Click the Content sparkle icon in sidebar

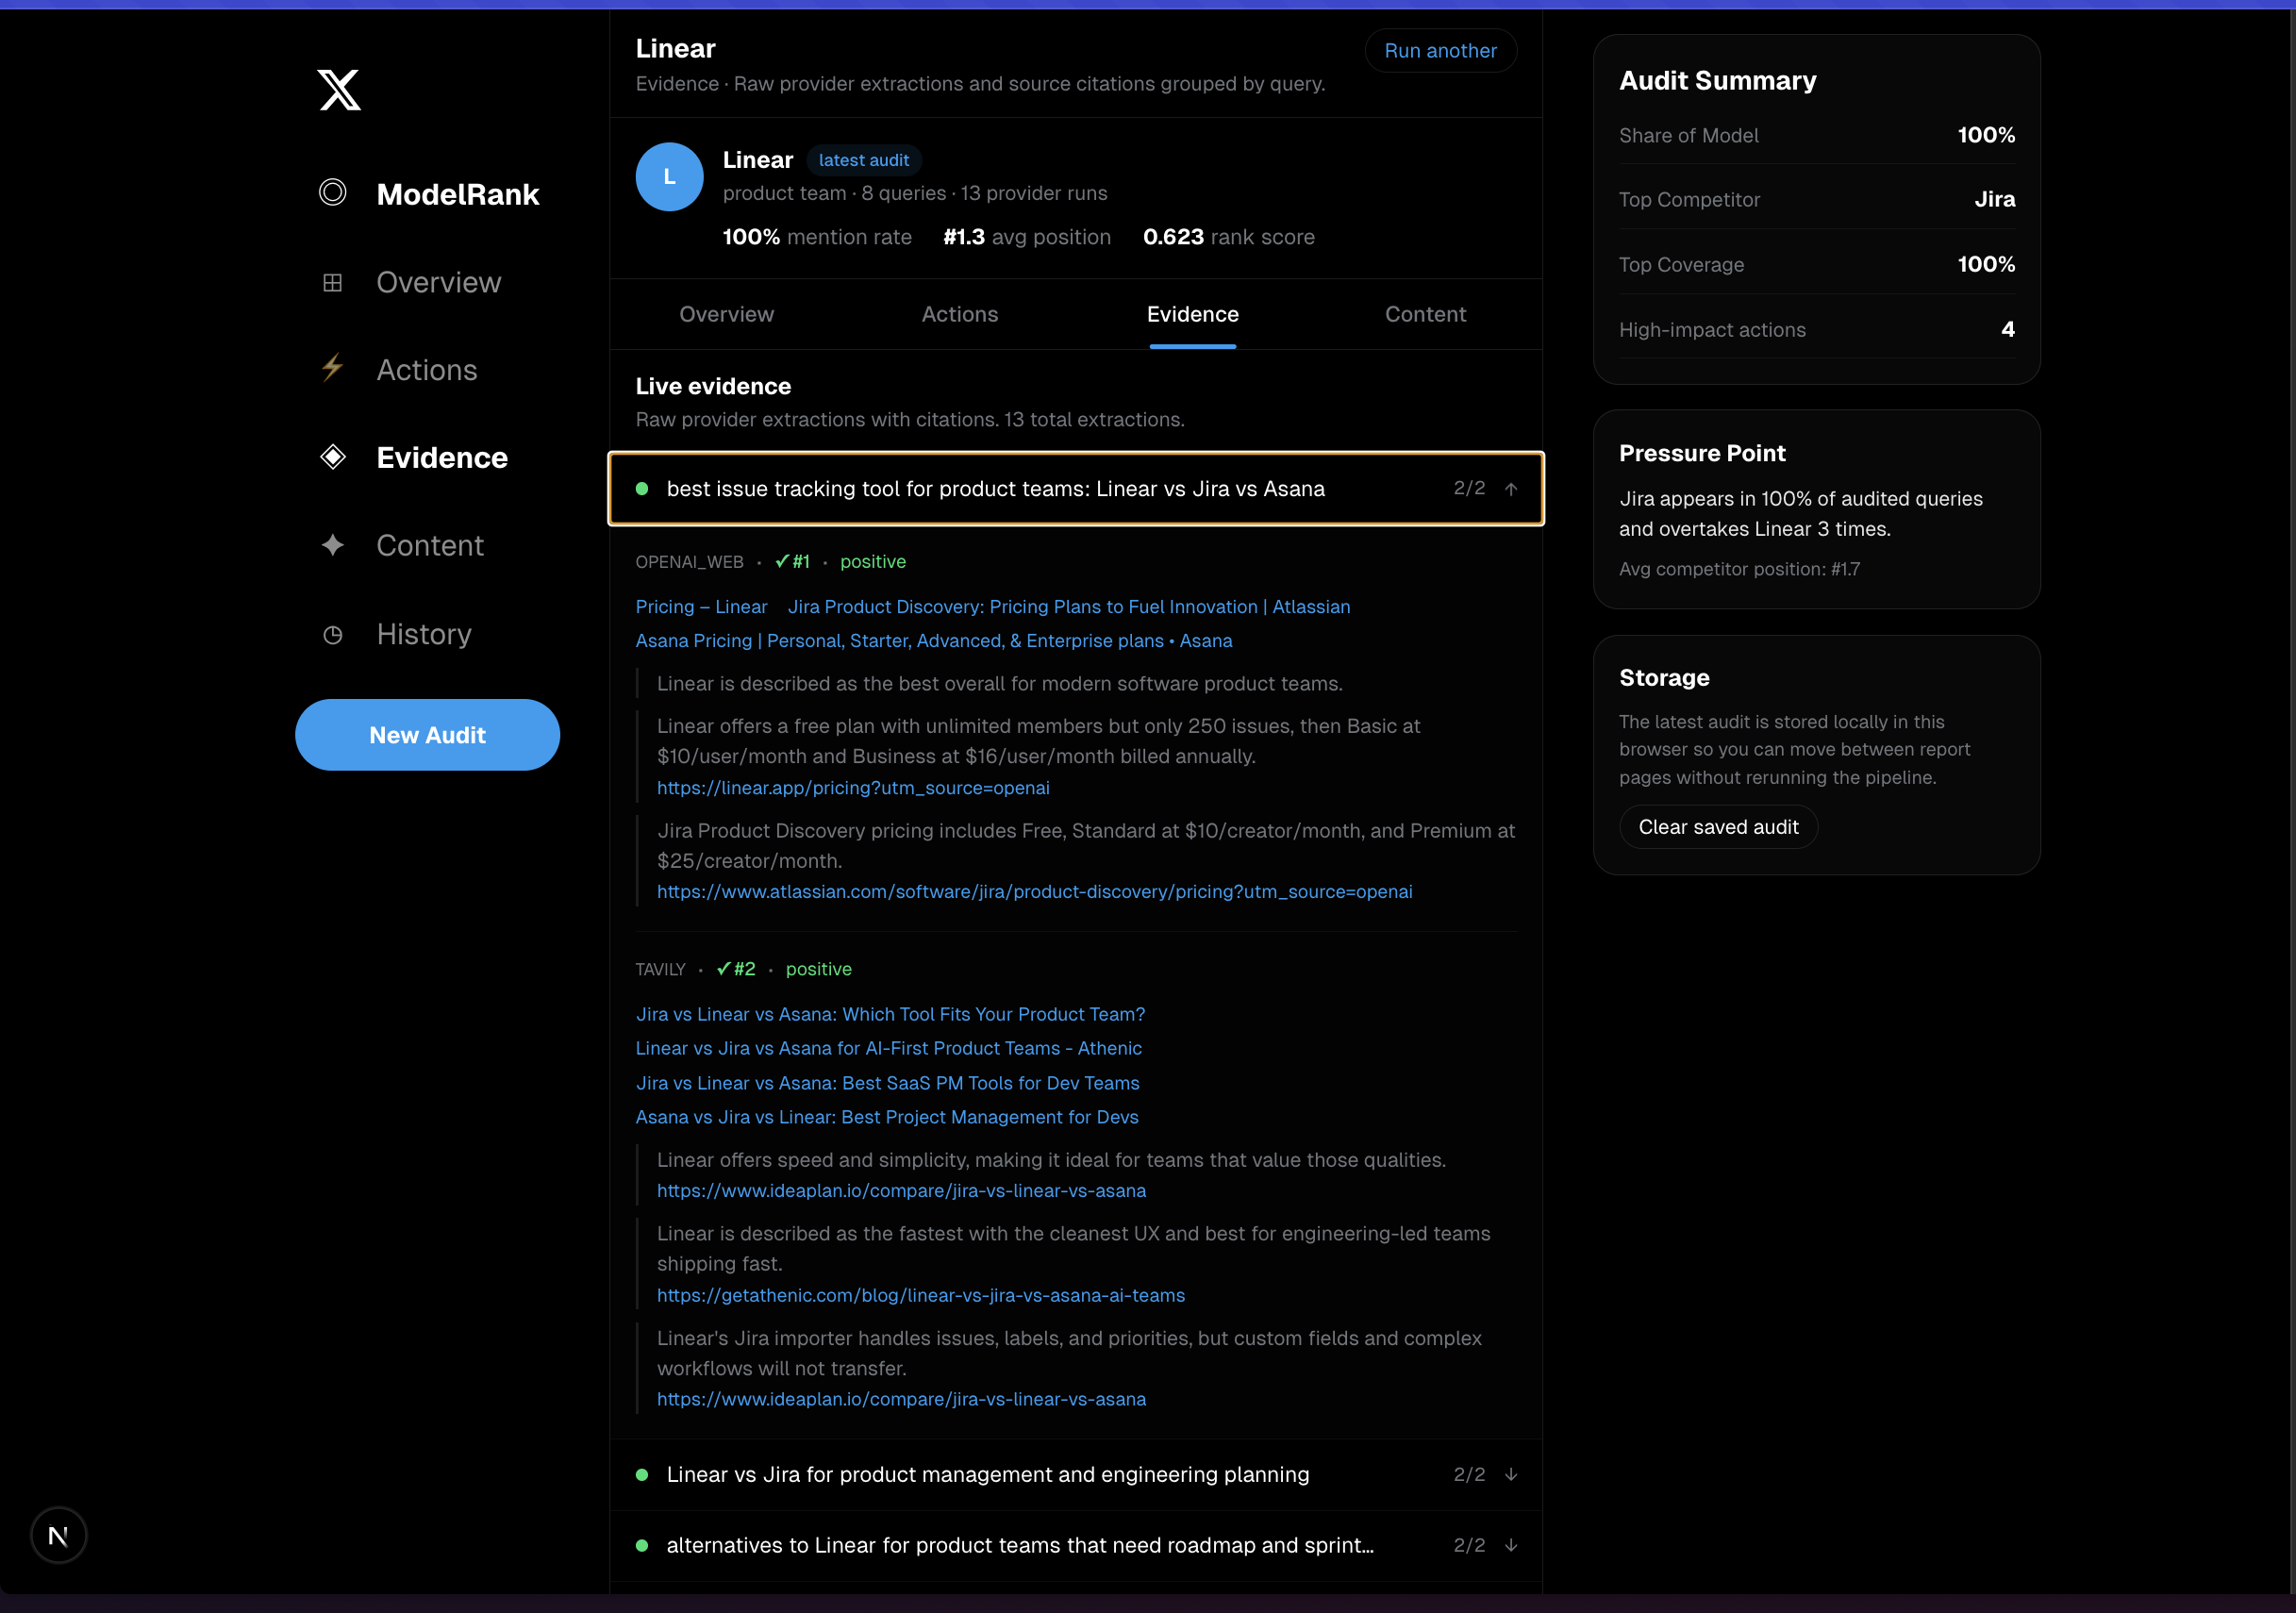pos(333,545)
